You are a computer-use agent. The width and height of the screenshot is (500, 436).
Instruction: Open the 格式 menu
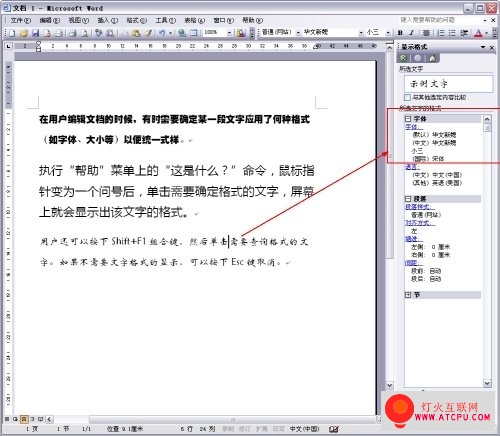pyautogui.click(x=137, y=20)
